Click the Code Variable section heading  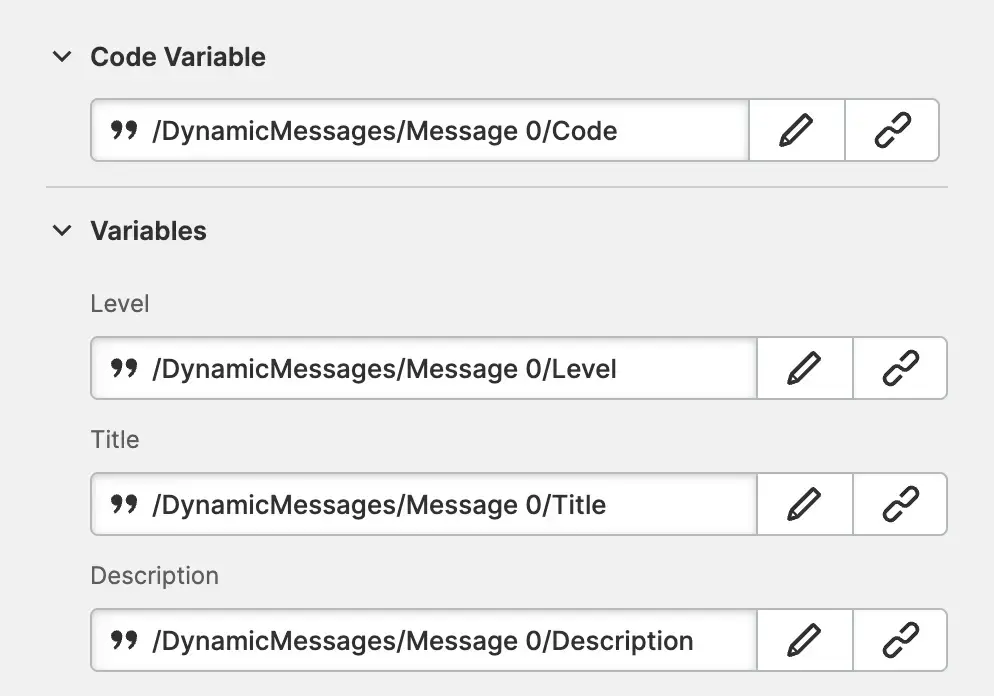(178, 57)
